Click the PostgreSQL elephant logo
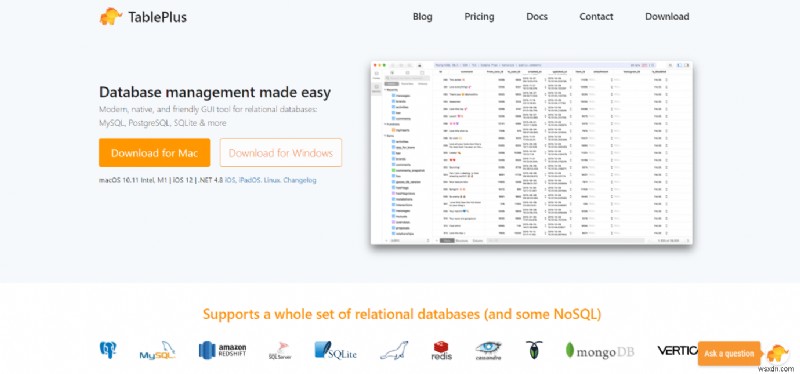This screenshot has width=800, height=374. click(x=108, y=350)
